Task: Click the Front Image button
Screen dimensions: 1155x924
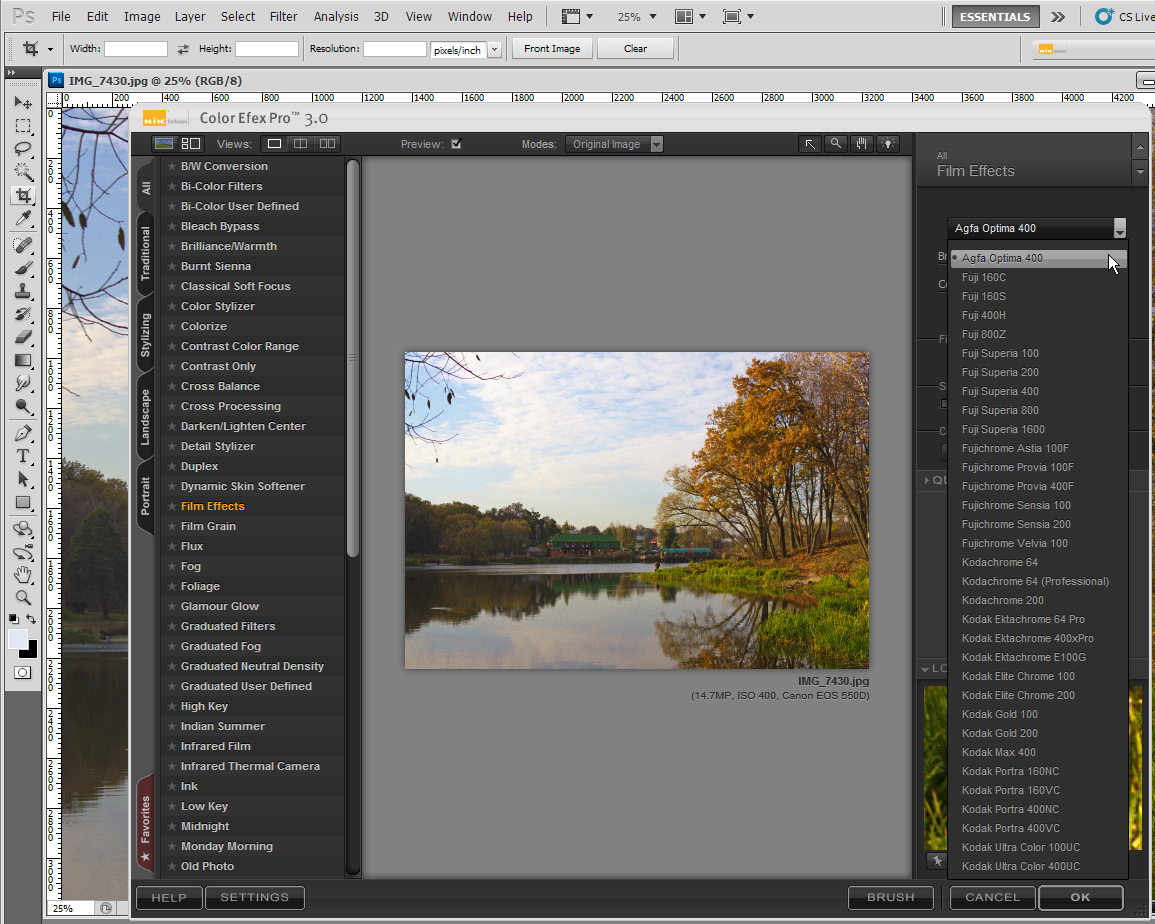Action: click(x=552, y=49)
